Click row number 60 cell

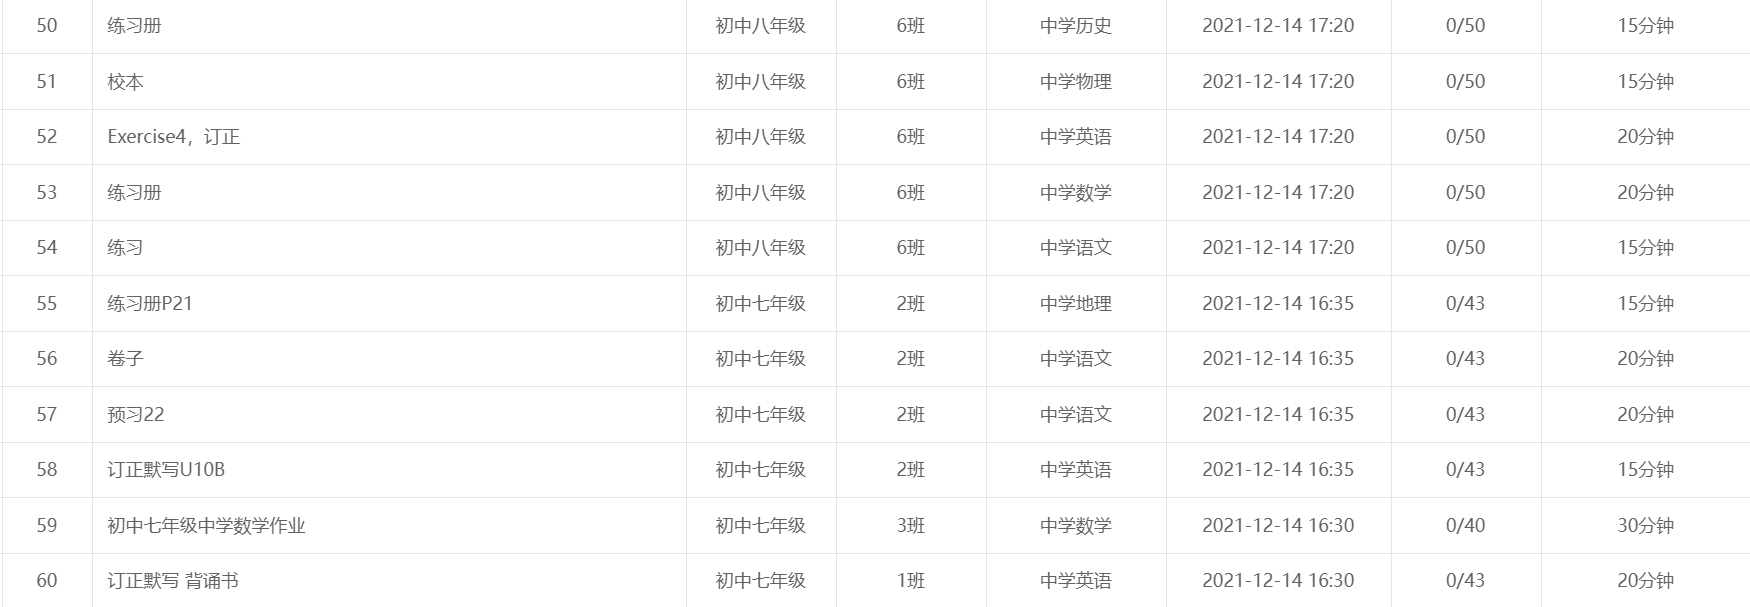[47, 580]
